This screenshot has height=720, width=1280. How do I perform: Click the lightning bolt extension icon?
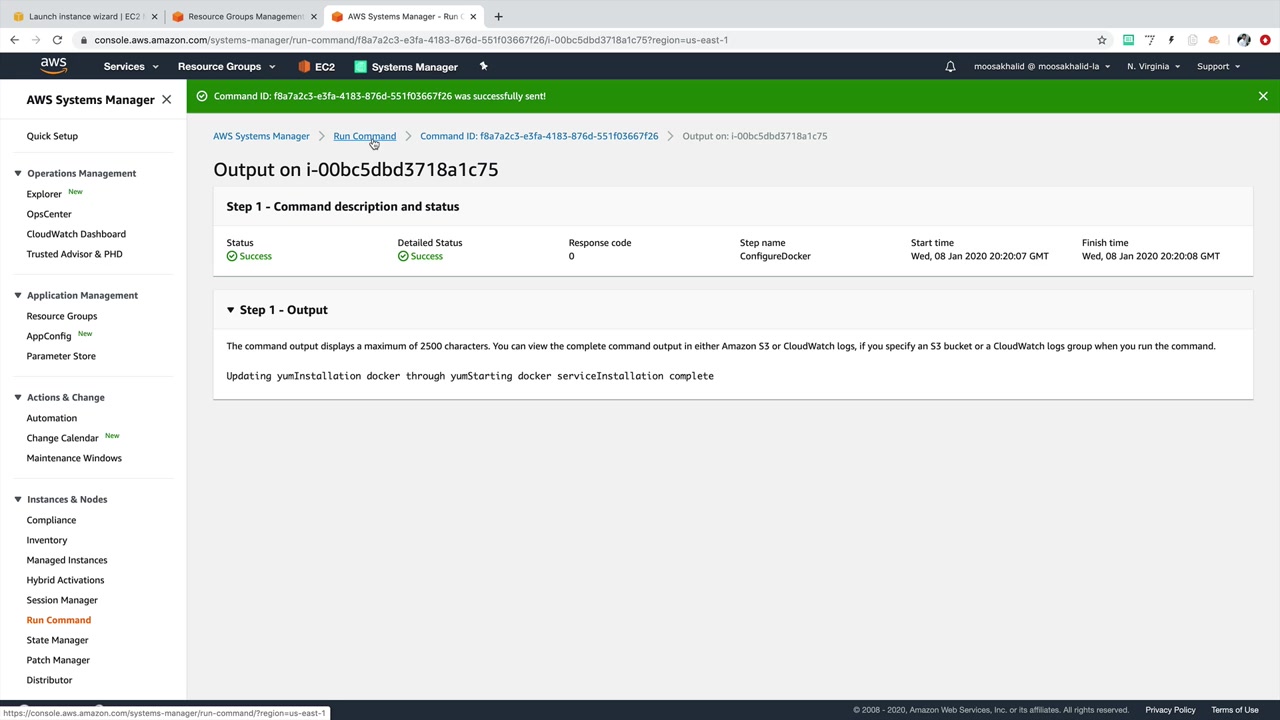tap(1171, 40)
